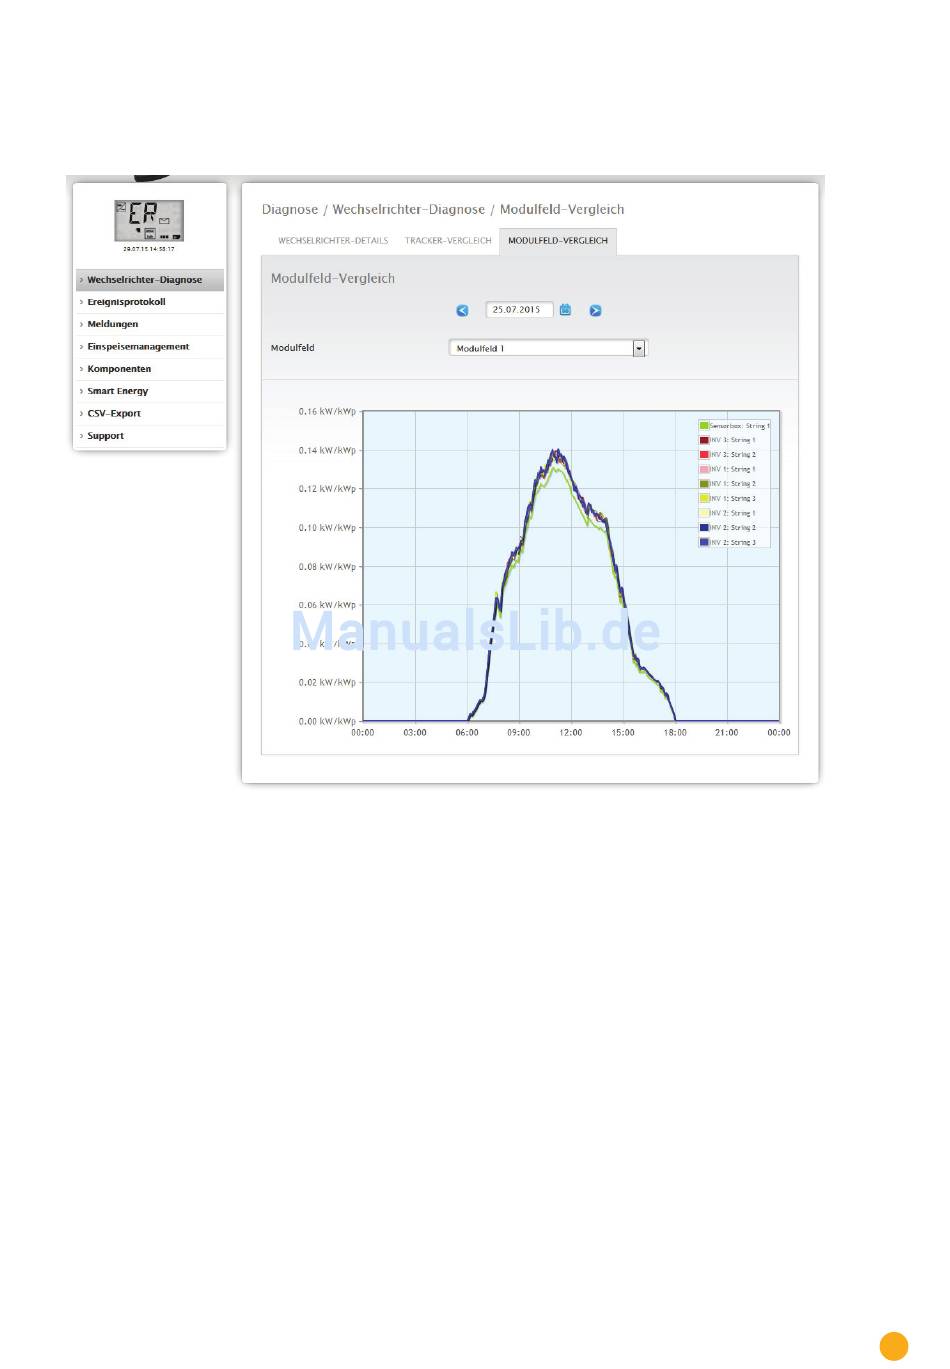
Task: Click the INV 2: String 2 dark blue swatch
Action: [704, 527]
